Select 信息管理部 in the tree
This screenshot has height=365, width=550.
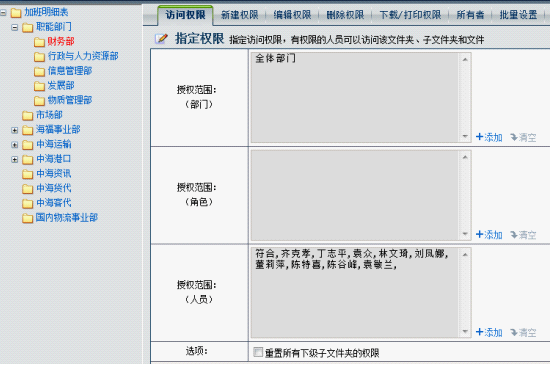click(x=70, y=71)
